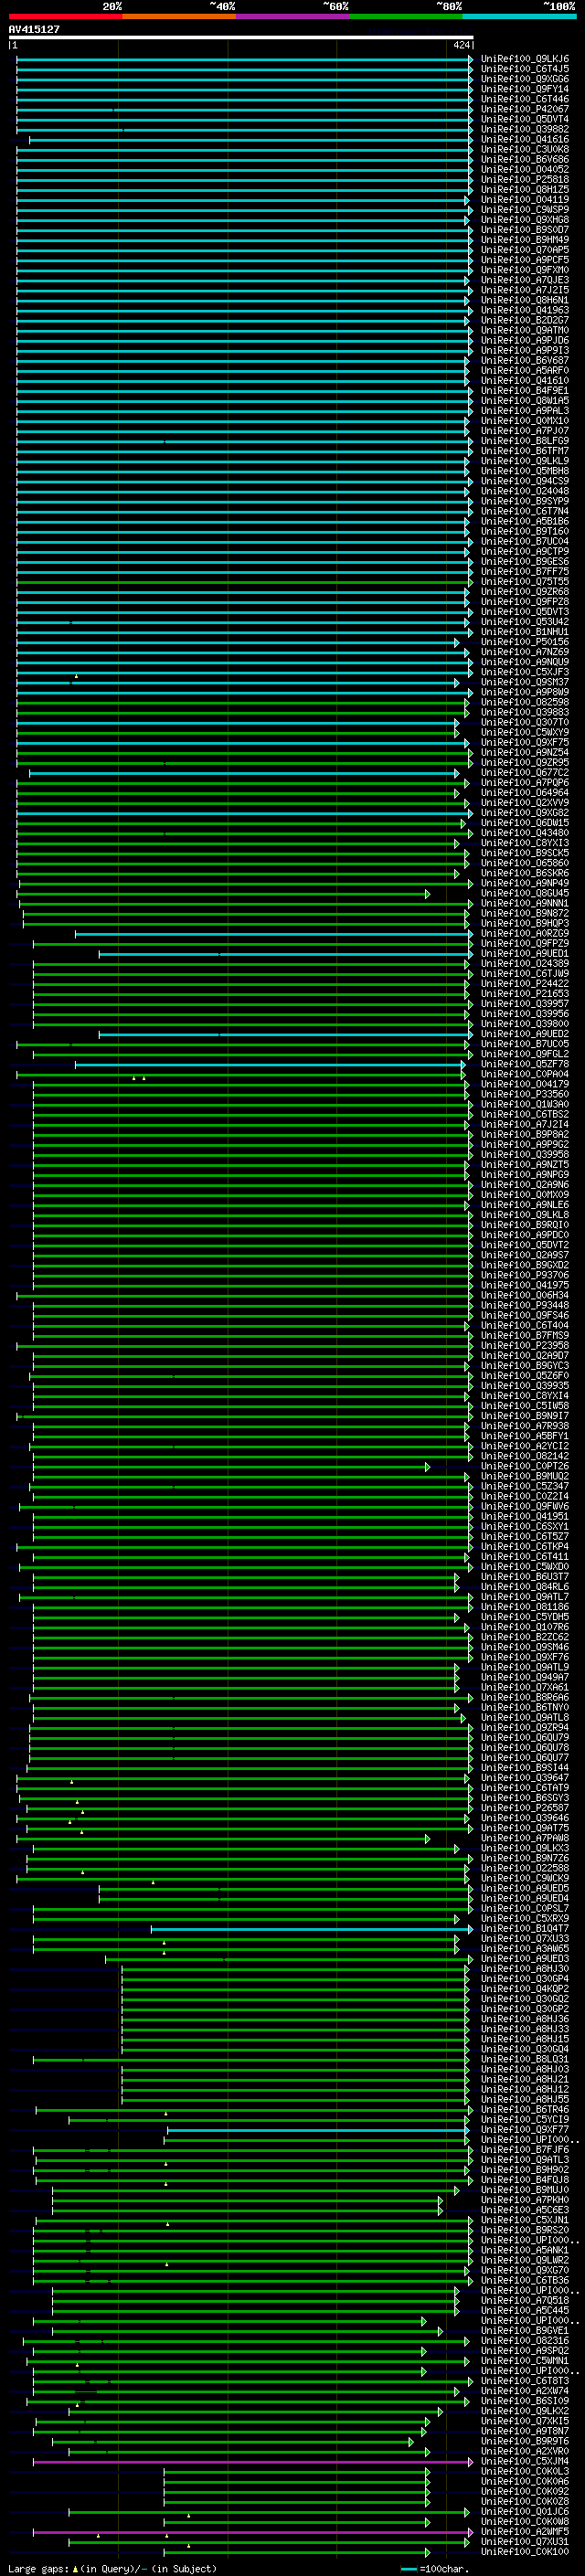Open the UniRef100_A5ANK1 entry
This screenshot has height=2576, width=585.
click(x=525, y=2249)
